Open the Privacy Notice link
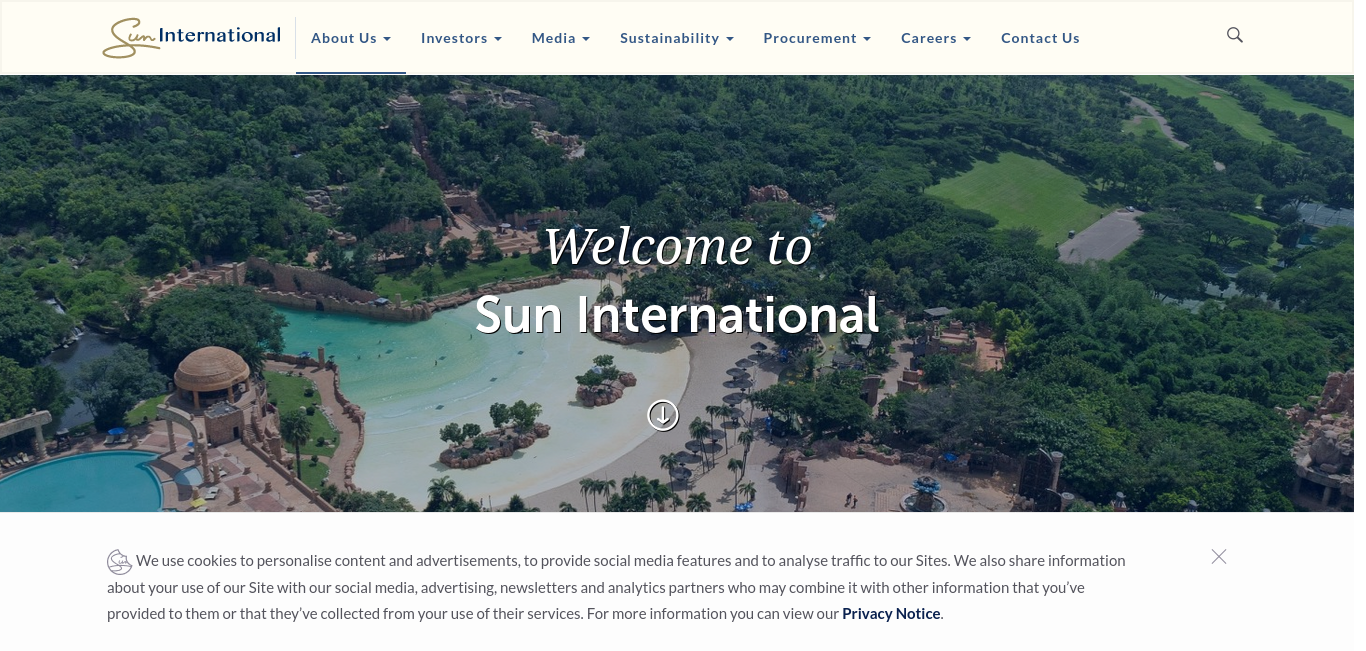This screenshot has width=1366, height=651. click(x=891, y=614)
